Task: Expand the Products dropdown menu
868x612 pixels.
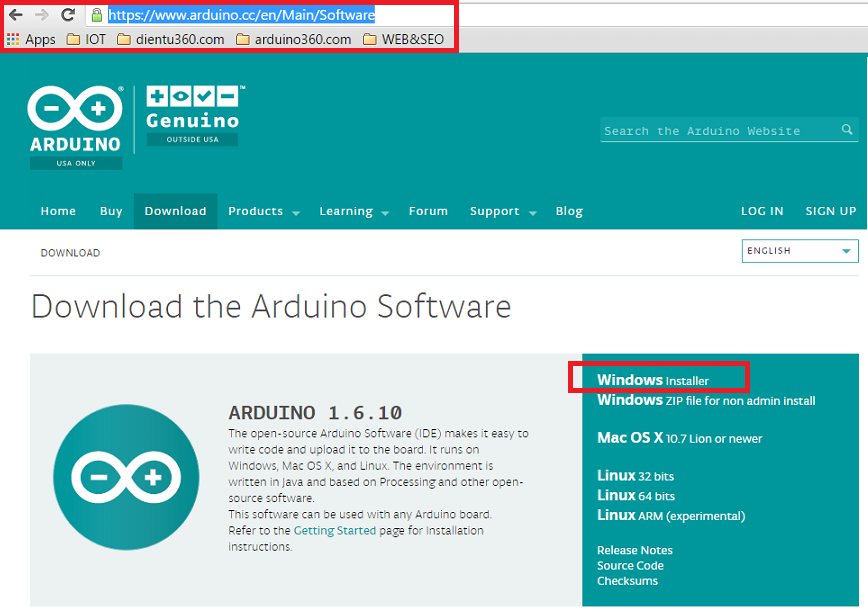Action: point(256,211)
